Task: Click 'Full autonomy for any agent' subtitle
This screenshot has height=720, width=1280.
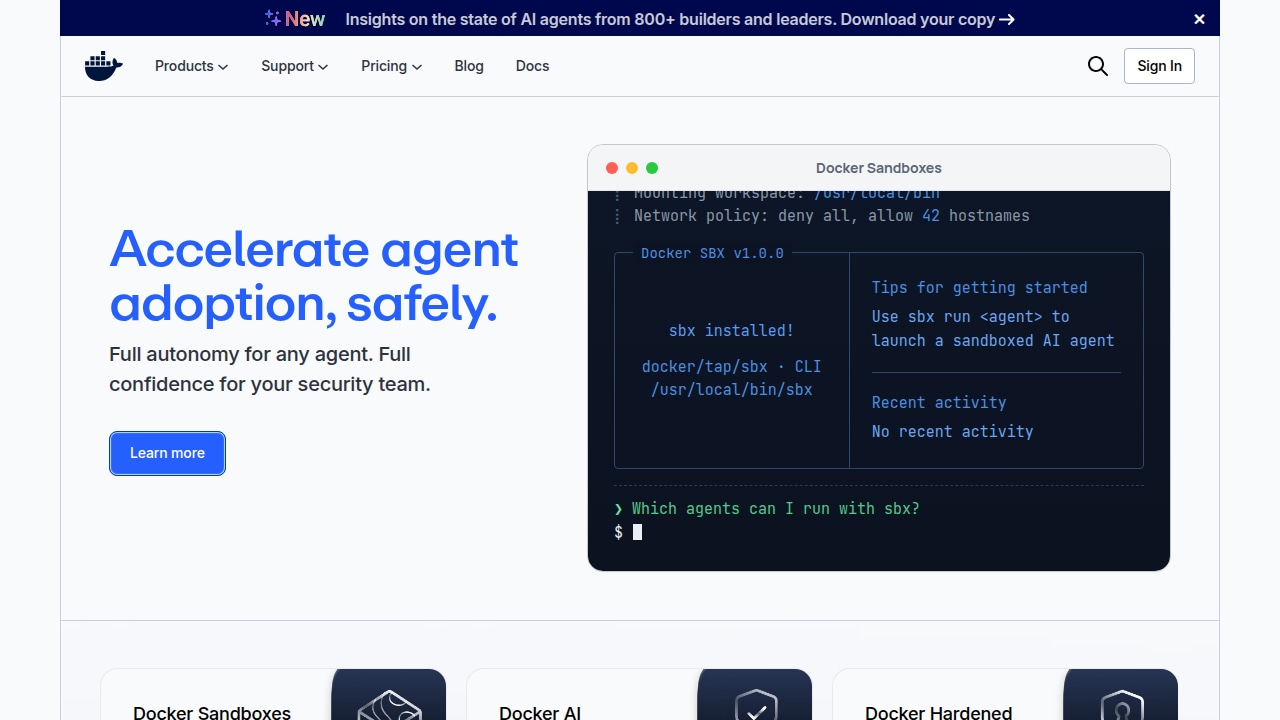Action: [x=270, y=369]
